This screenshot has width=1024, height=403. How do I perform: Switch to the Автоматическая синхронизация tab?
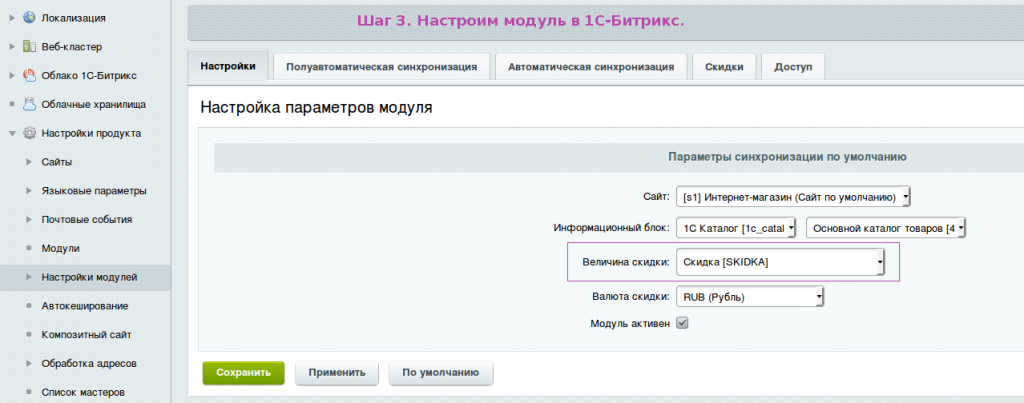(x=591, y=68)
